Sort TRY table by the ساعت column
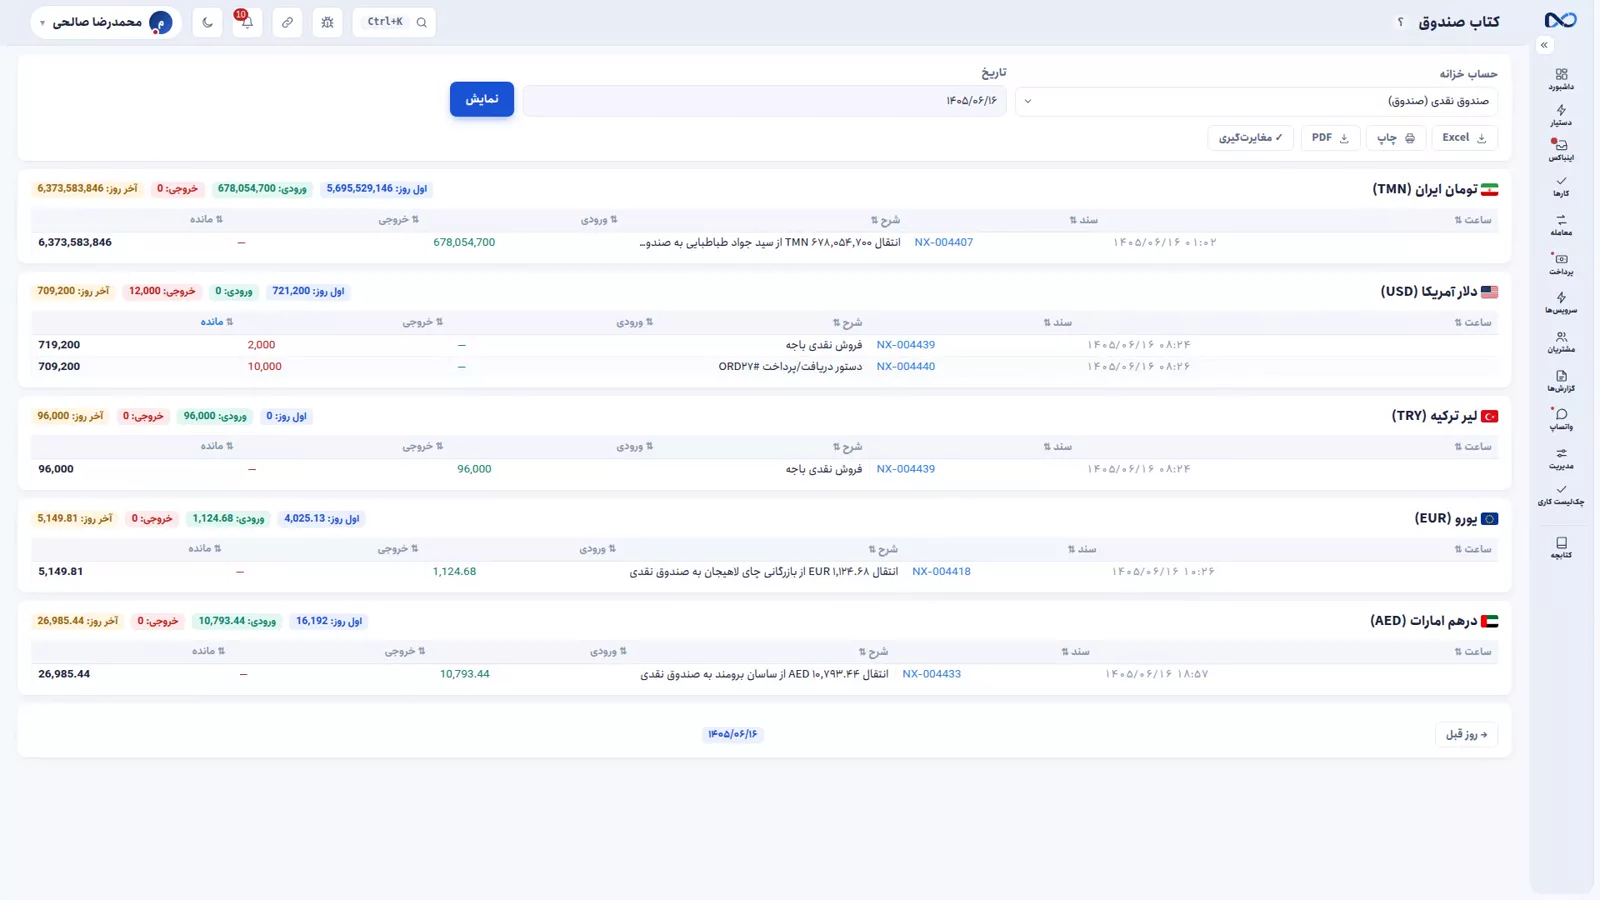 pyautogui.click(x=1473, y=447)
